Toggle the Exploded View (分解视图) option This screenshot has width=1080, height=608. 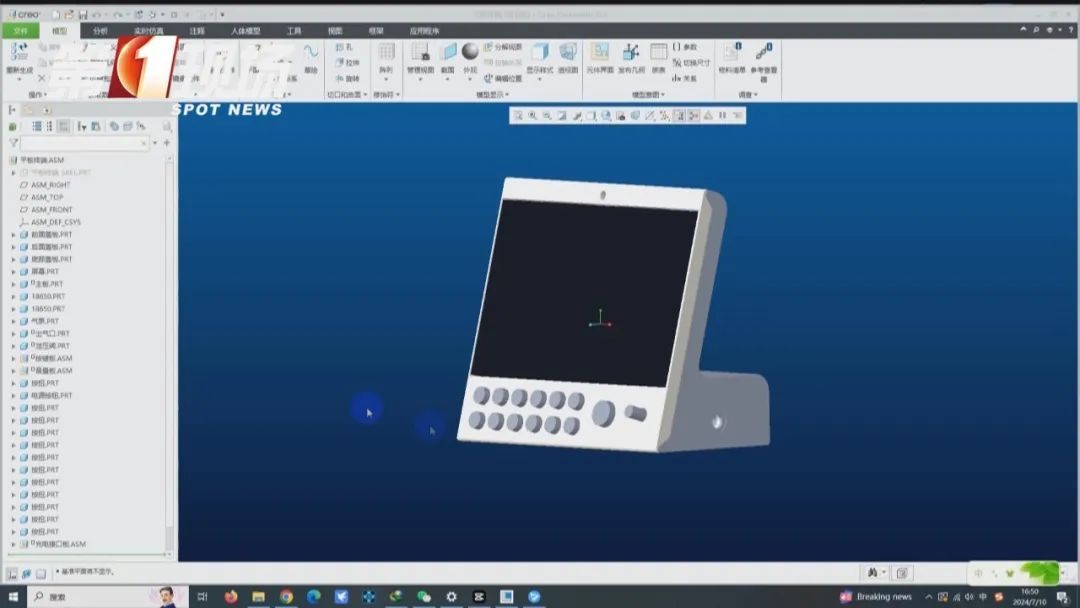(x=503, y=47)
